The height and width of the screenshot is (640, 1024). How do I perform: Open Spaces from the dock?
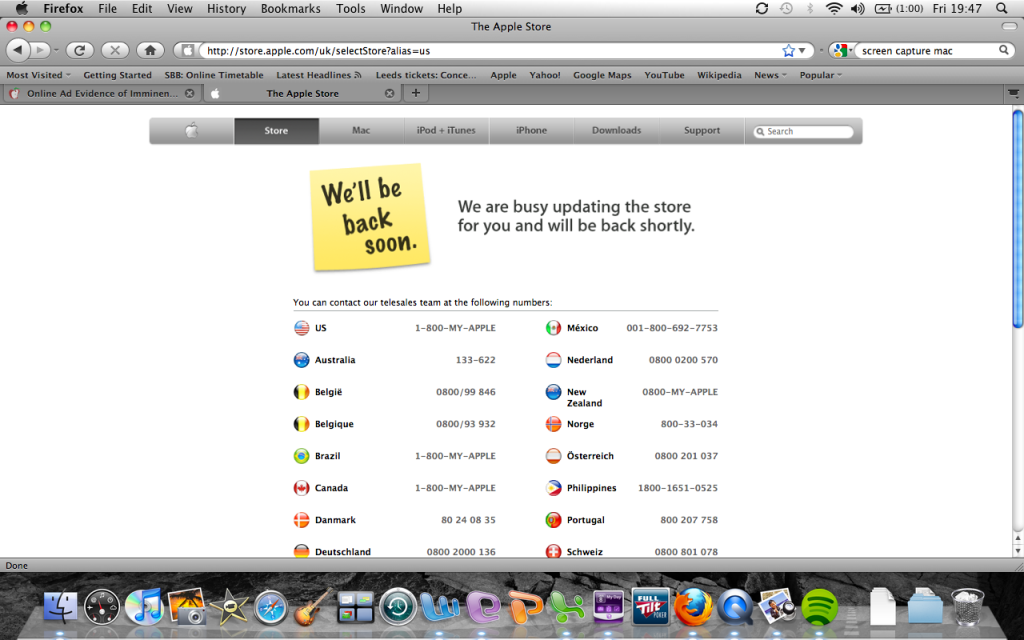(355, 607)
